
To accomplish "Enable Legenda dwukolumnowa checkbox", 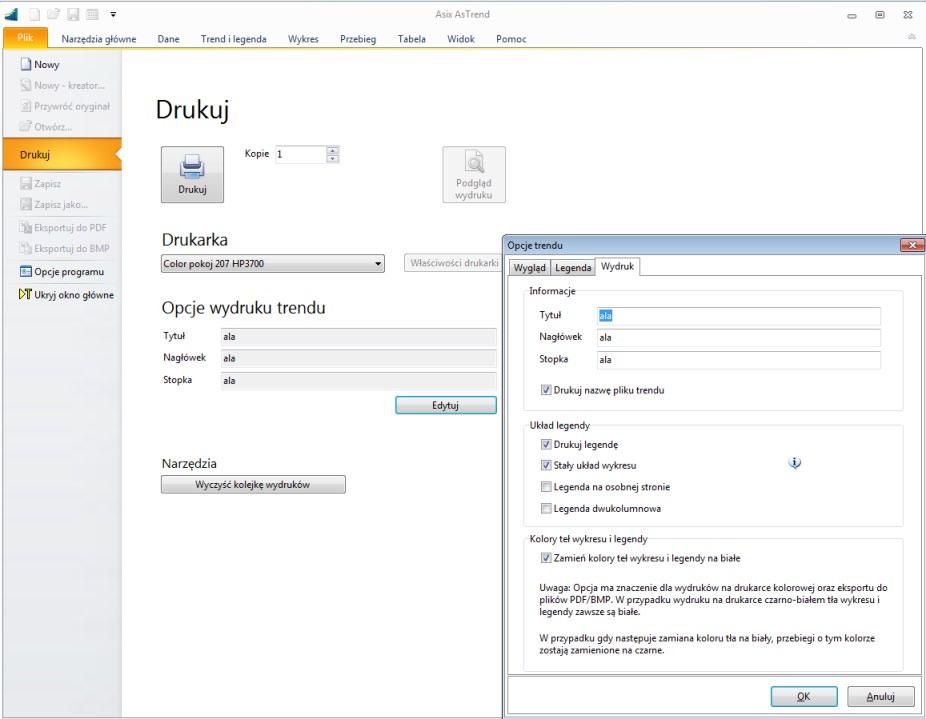I will point(546,508).
